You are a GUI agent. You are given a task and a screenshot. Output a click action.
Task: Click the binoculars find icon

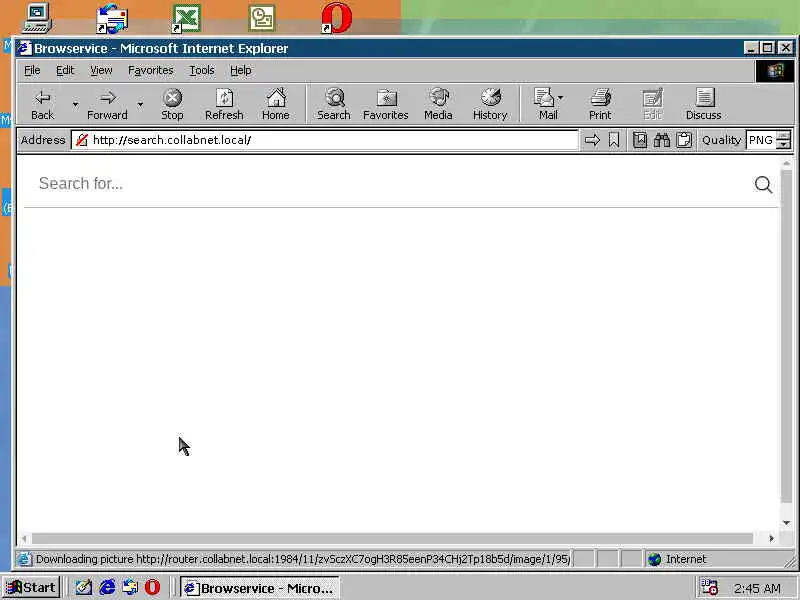coord(662,140)
